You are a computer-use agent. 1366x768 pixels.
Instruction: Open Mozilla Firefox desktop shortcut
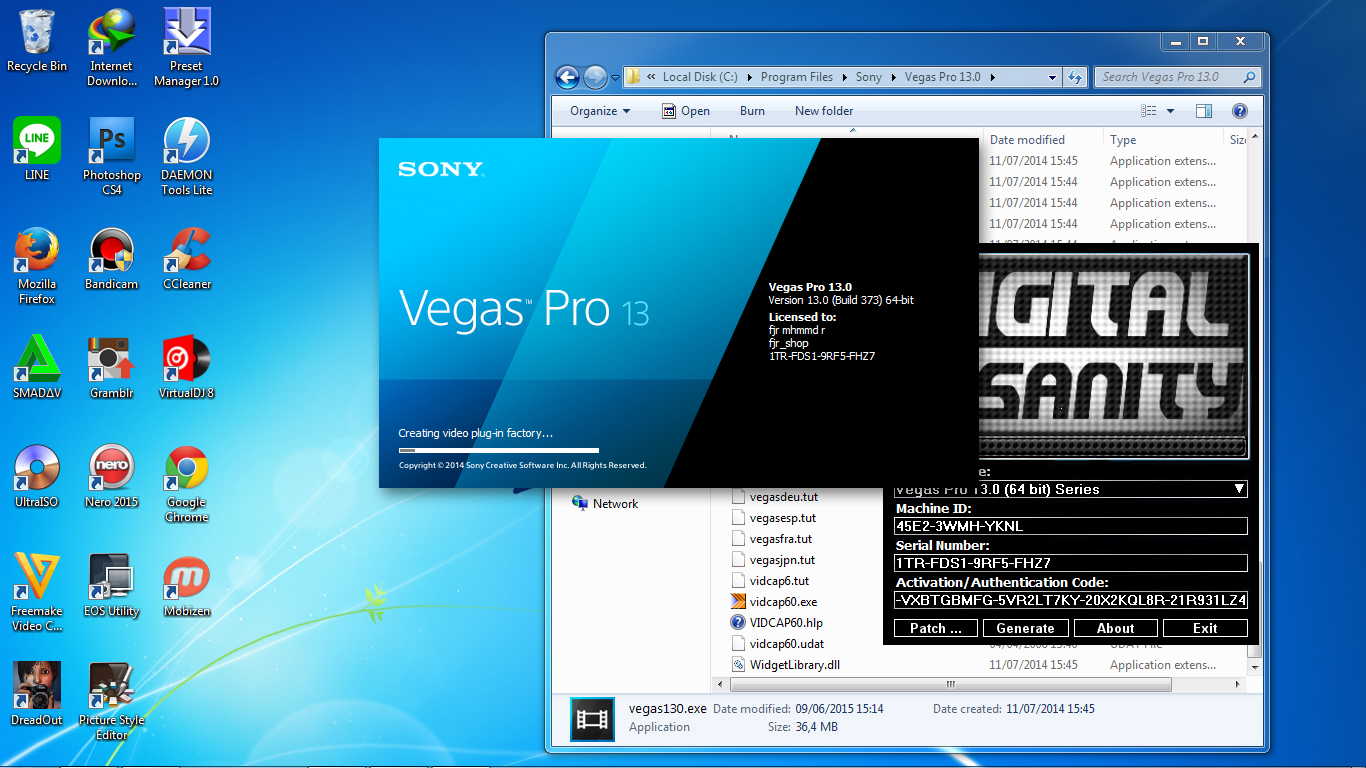(37, 265)
